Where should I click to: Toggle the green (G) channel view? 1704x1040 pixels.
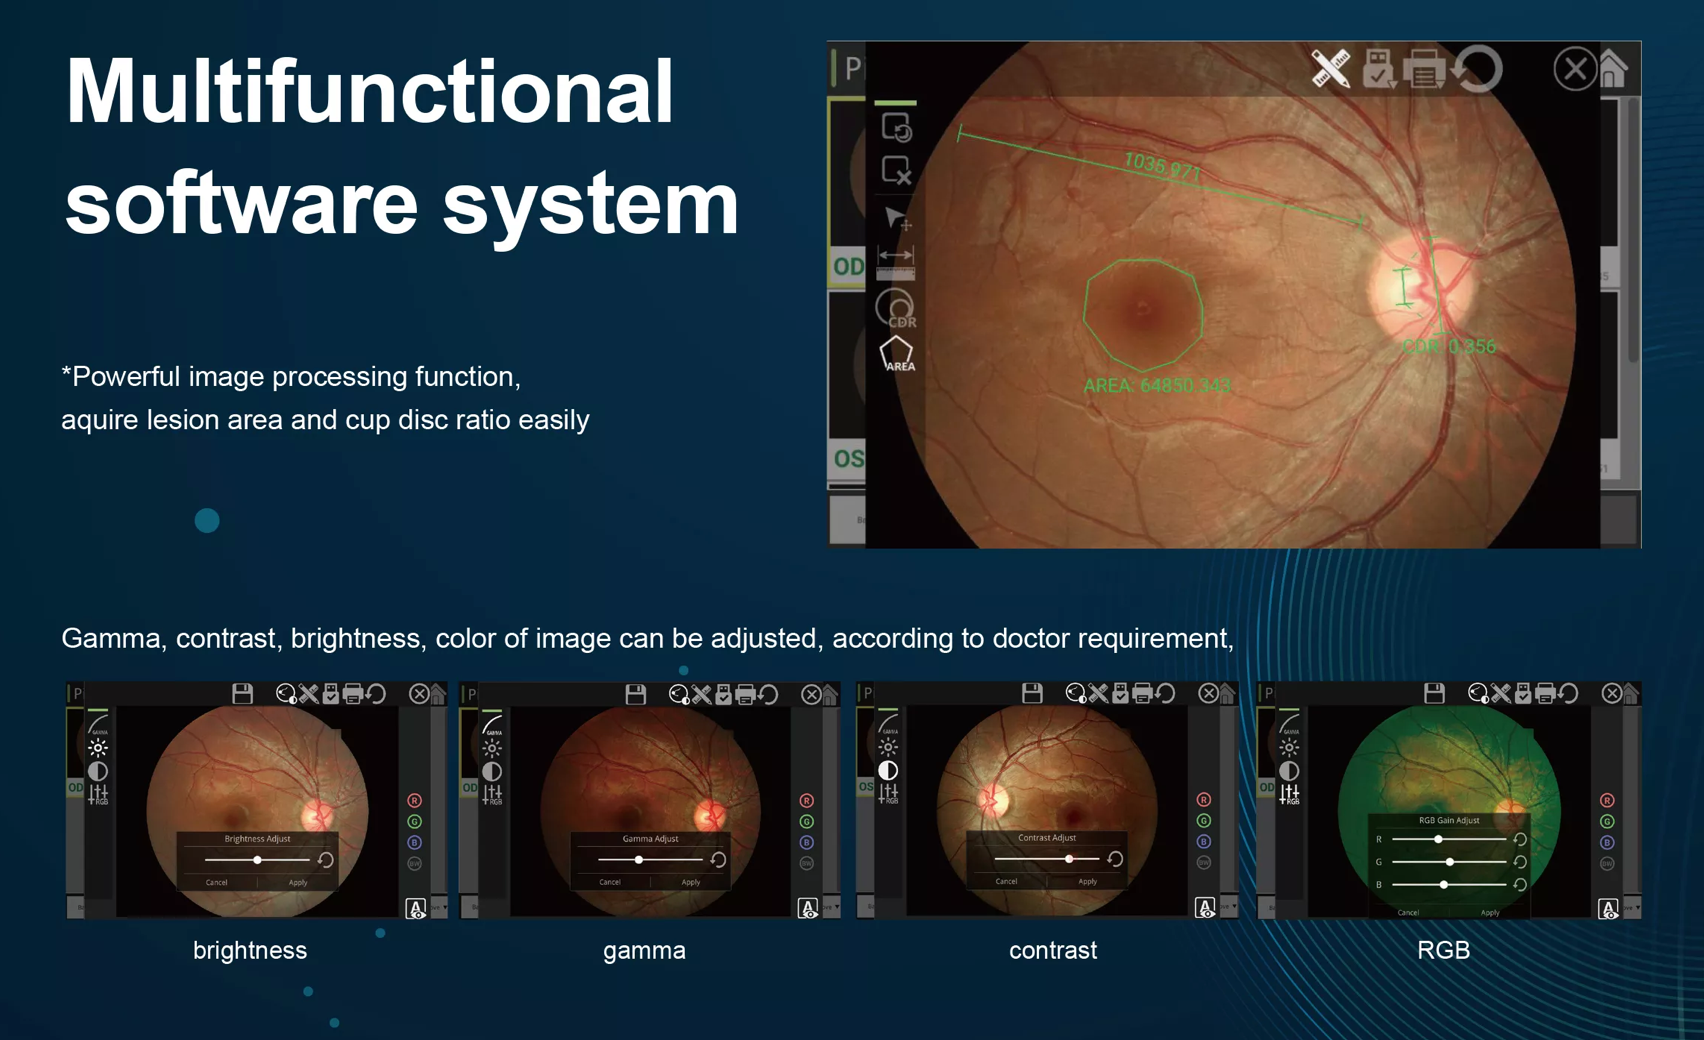tap(415, 822)
